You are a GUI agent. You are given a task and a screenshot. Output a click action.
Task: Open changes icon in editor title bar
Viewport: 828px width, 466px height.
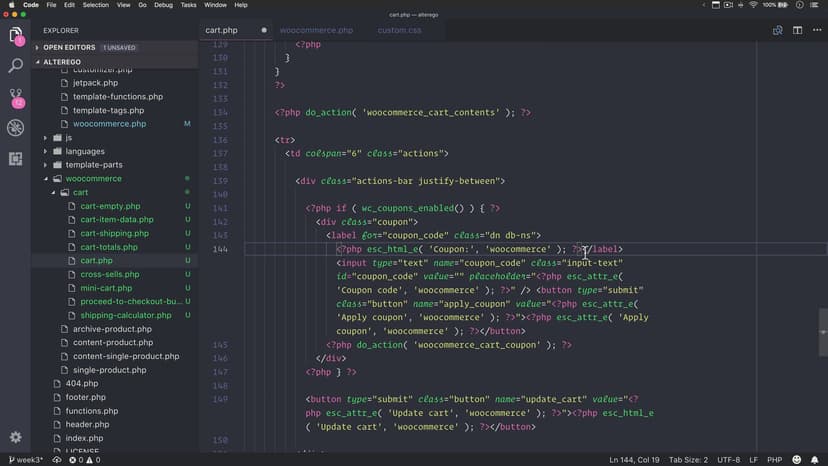click(x=777, y=30)
